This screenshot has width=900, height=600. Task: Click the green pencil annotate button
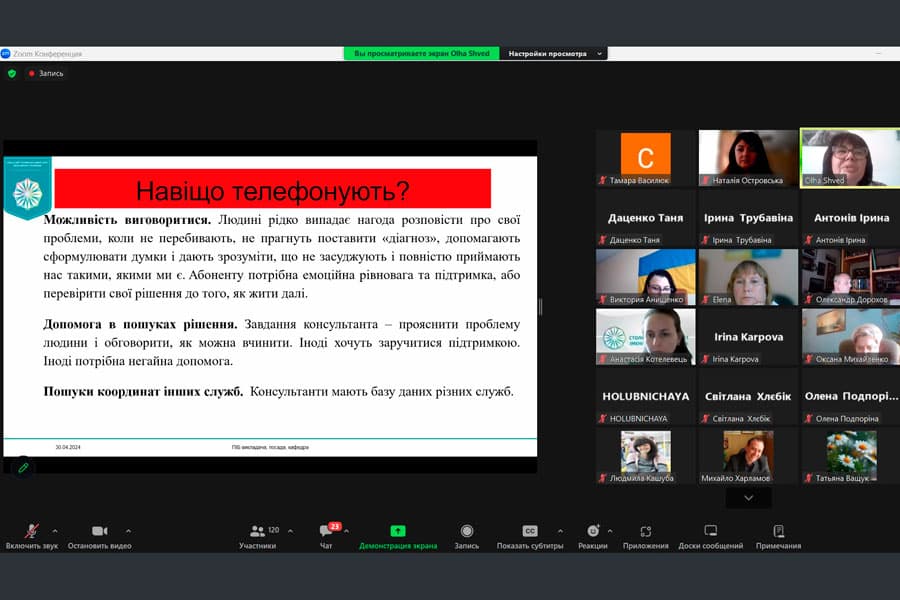[x=23, y=467]
